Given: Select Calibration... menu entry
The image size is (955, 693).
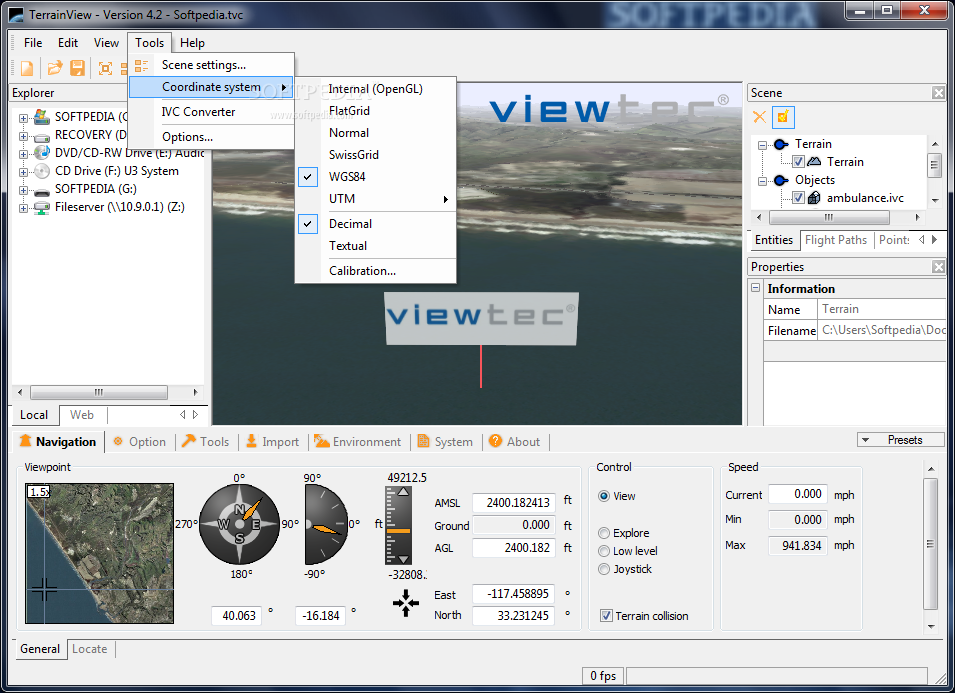Looking at the screenshot, I should coord(362,270).
